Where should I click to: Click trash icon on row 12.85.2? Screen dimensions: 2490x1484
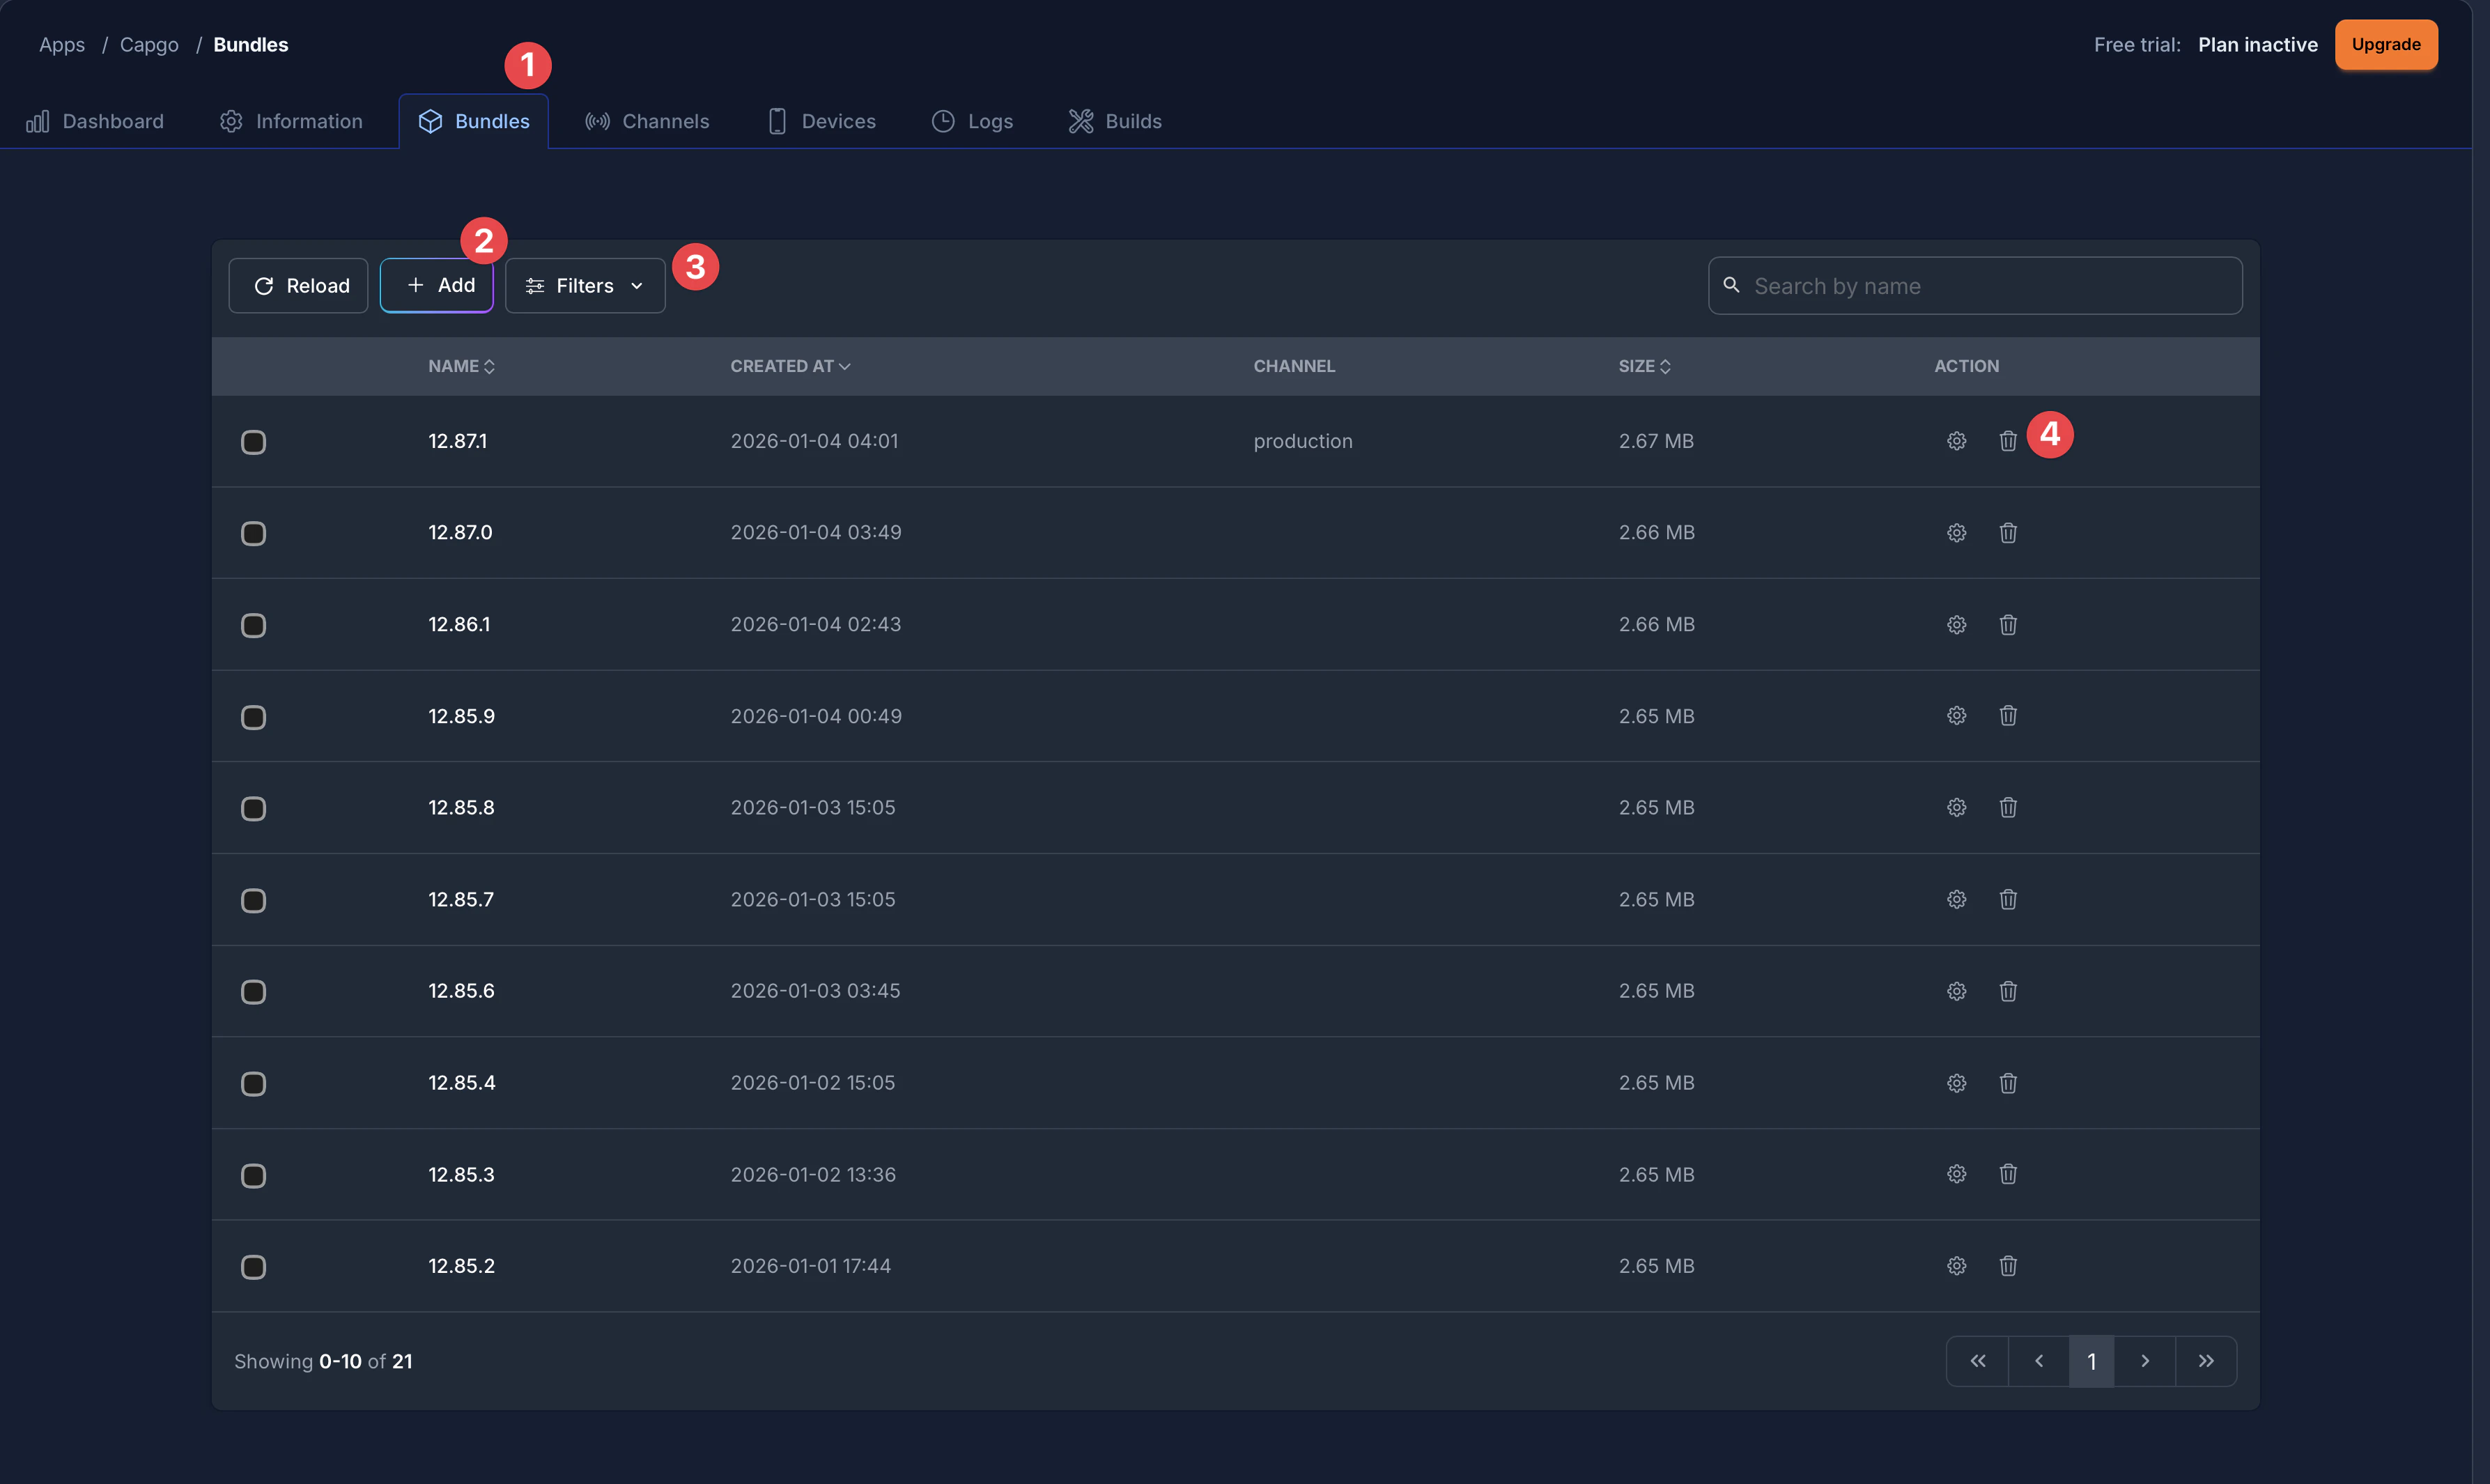2007,1266
